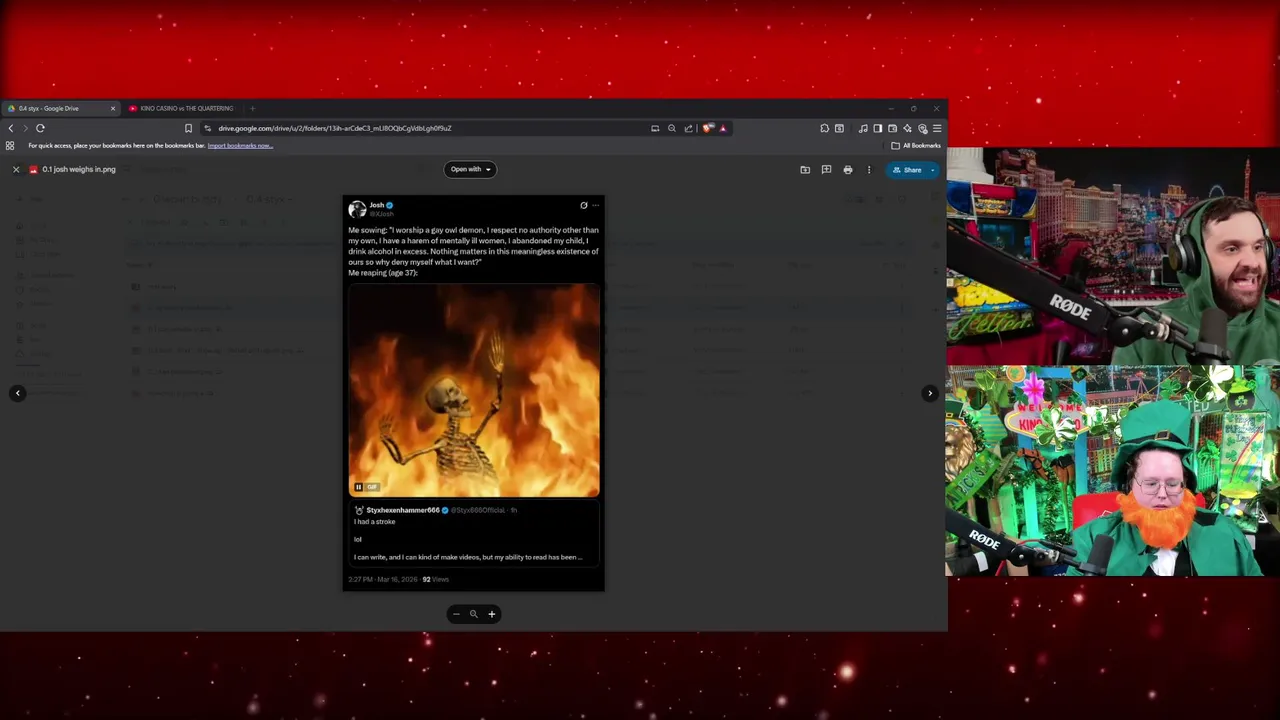Share this page from the address bar
Viewport: 1280px width, 720px height.
688,128
